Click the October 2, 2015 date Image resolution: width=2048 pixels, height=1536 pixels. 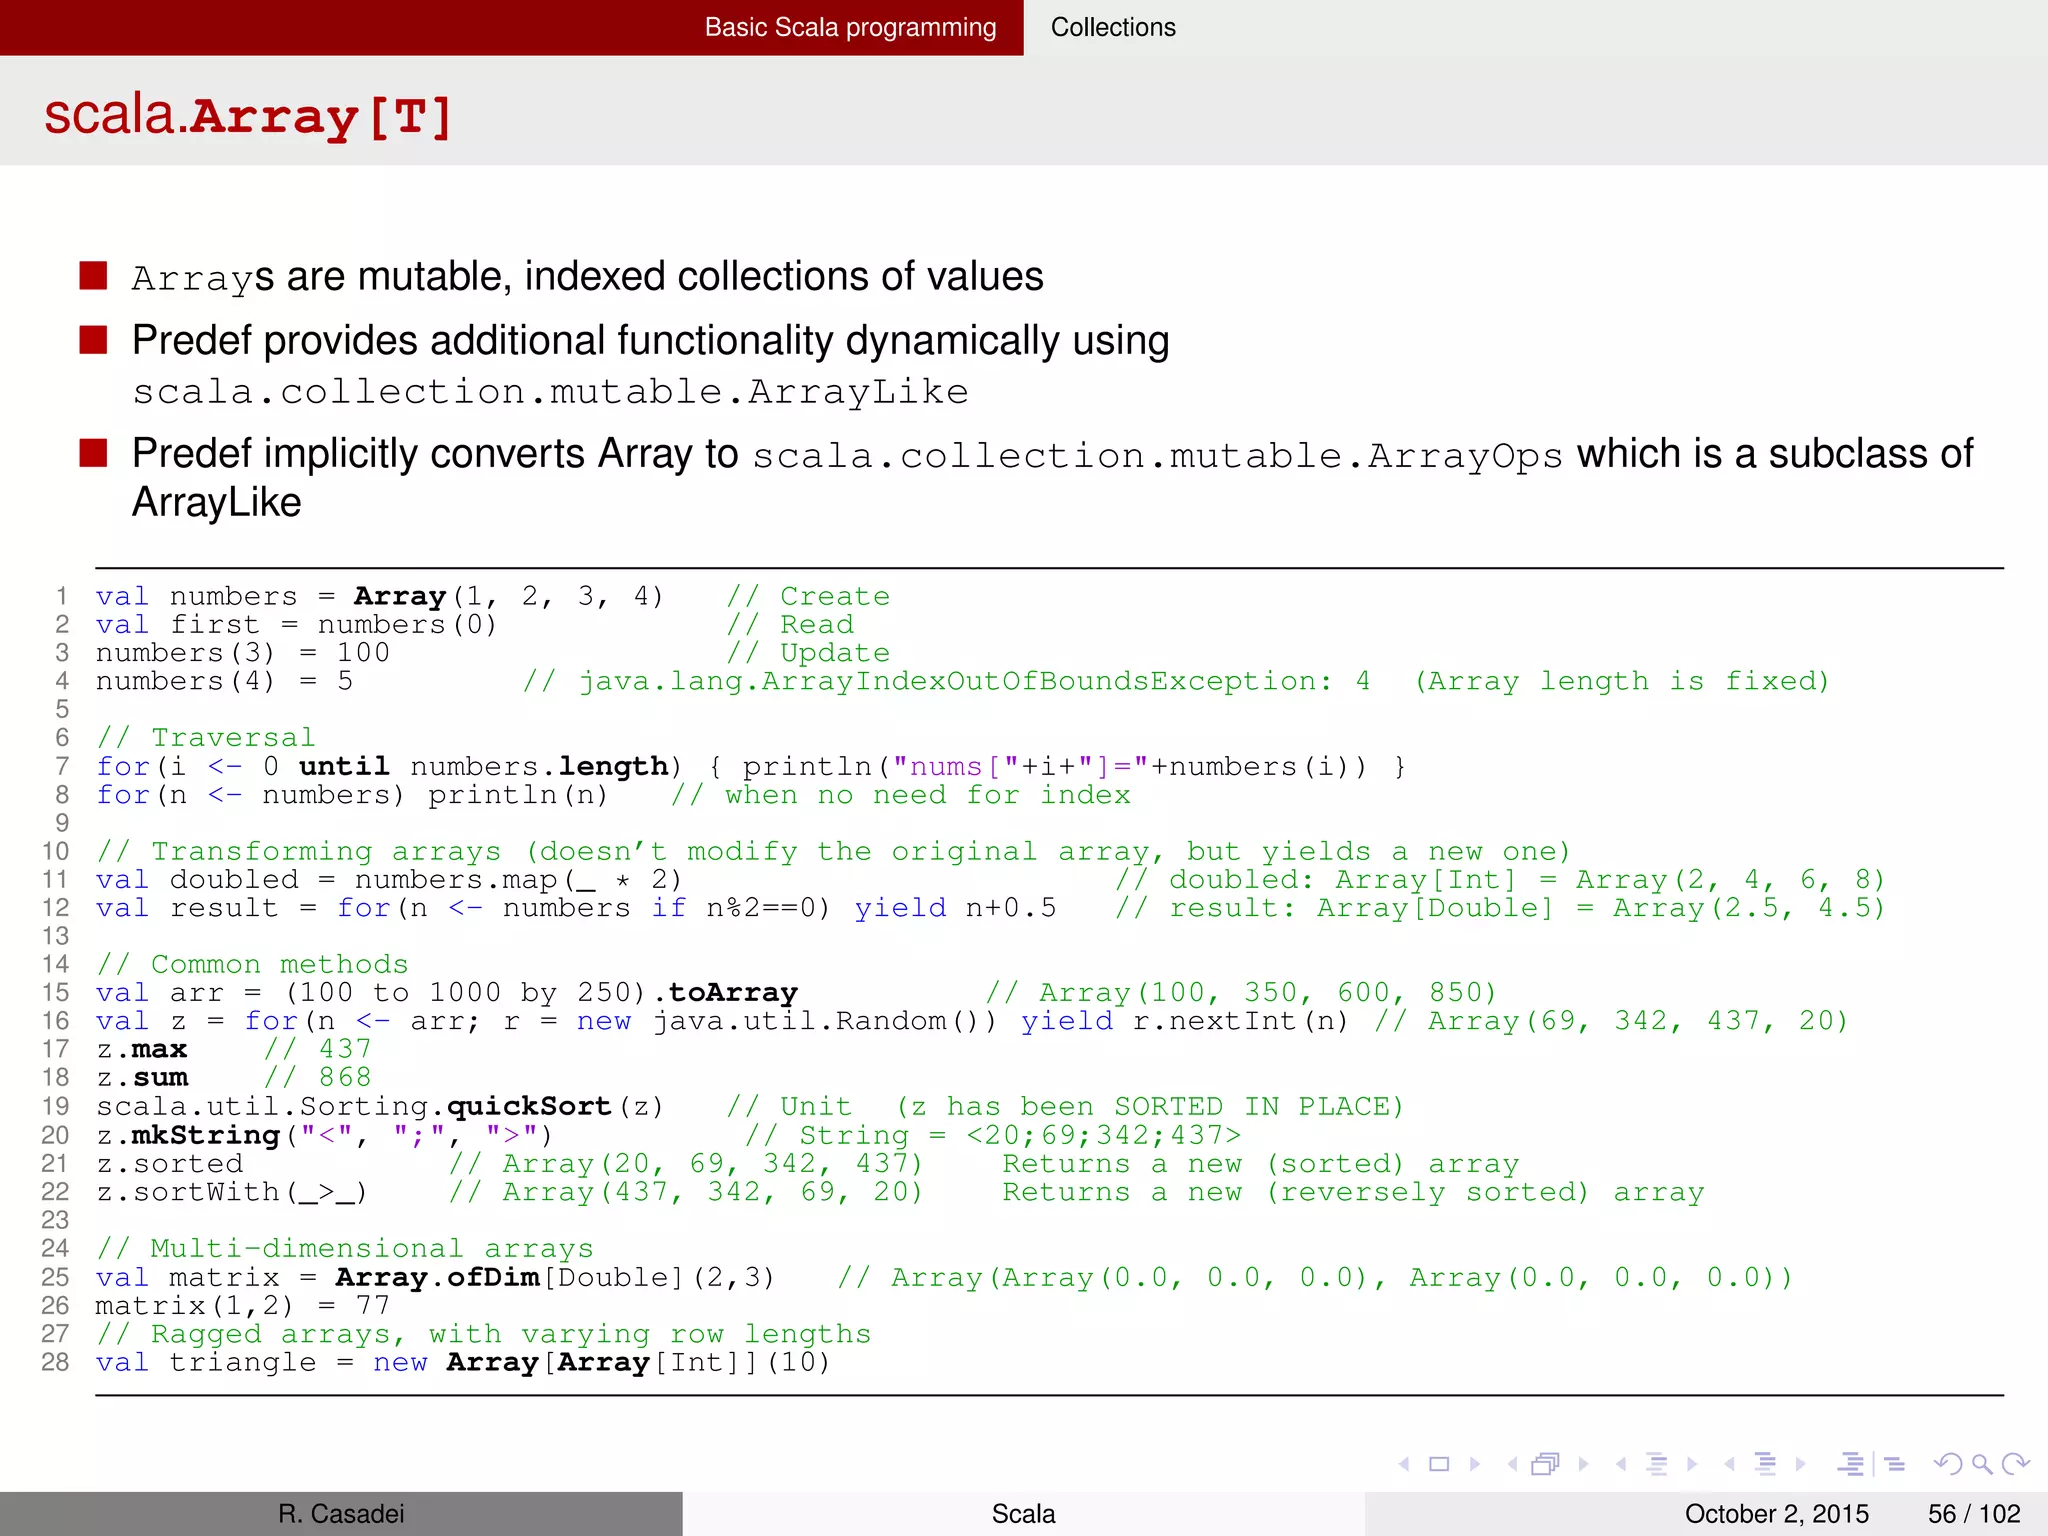[x=1777, y=1514]
